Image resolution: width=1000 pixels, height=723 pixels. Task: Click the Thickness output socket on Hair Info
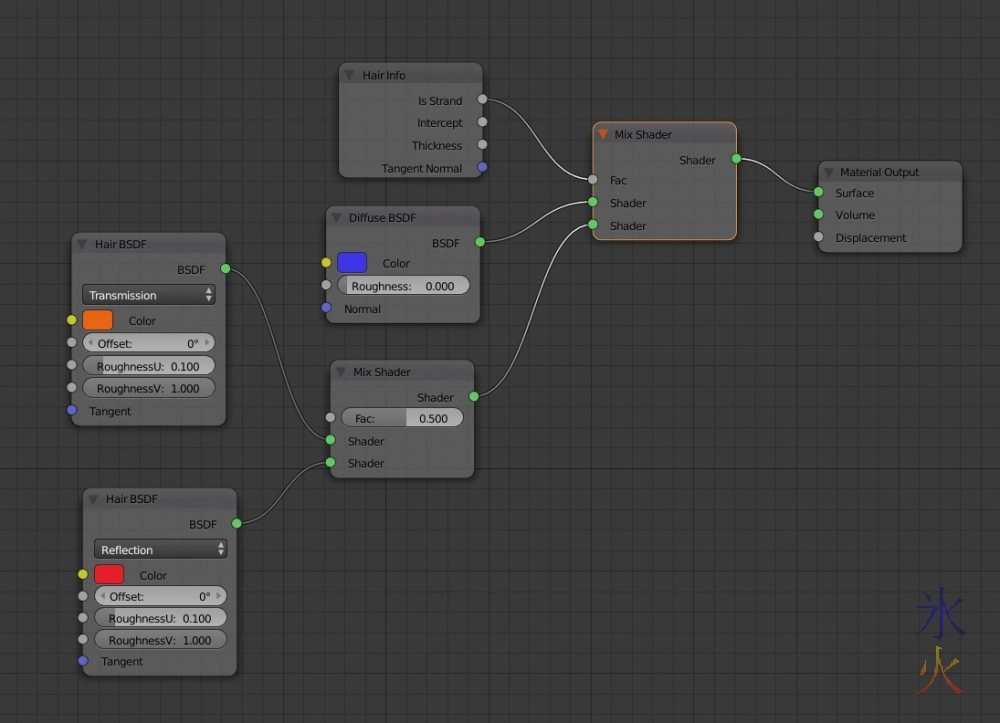click(483, 145)
